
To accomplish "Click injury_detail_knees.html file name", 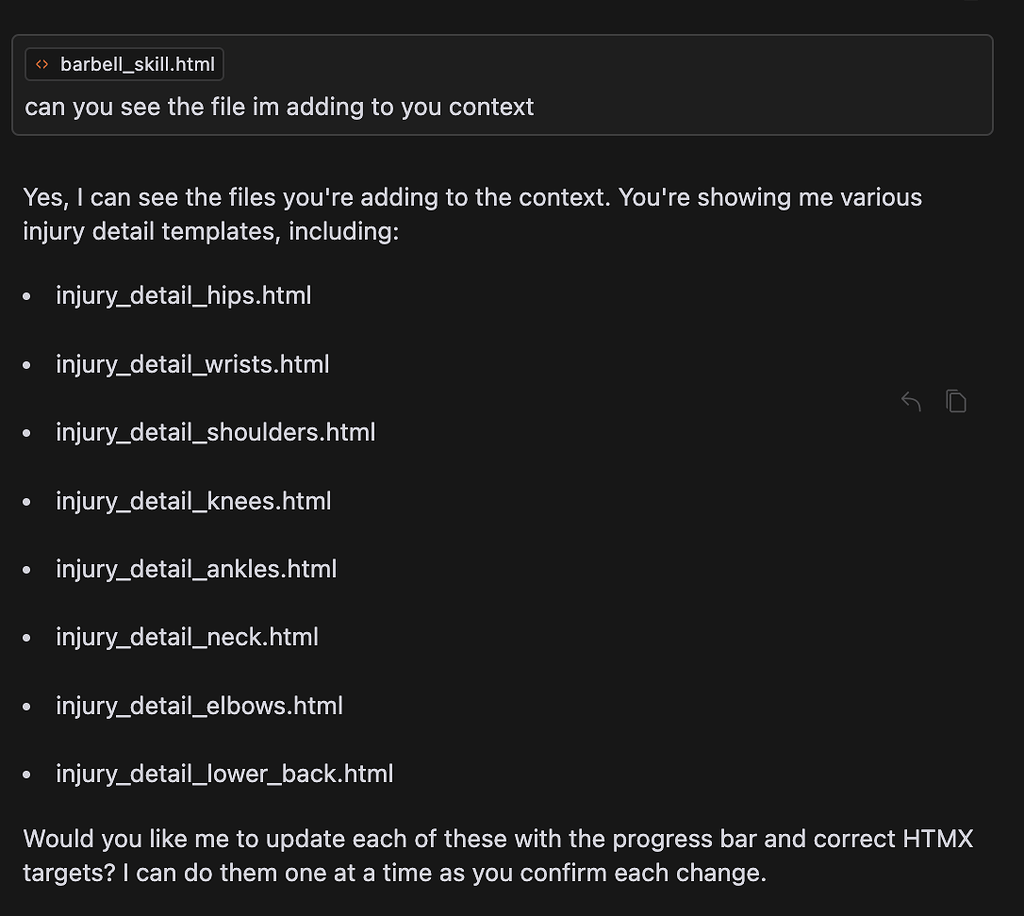I will point(193,500).
